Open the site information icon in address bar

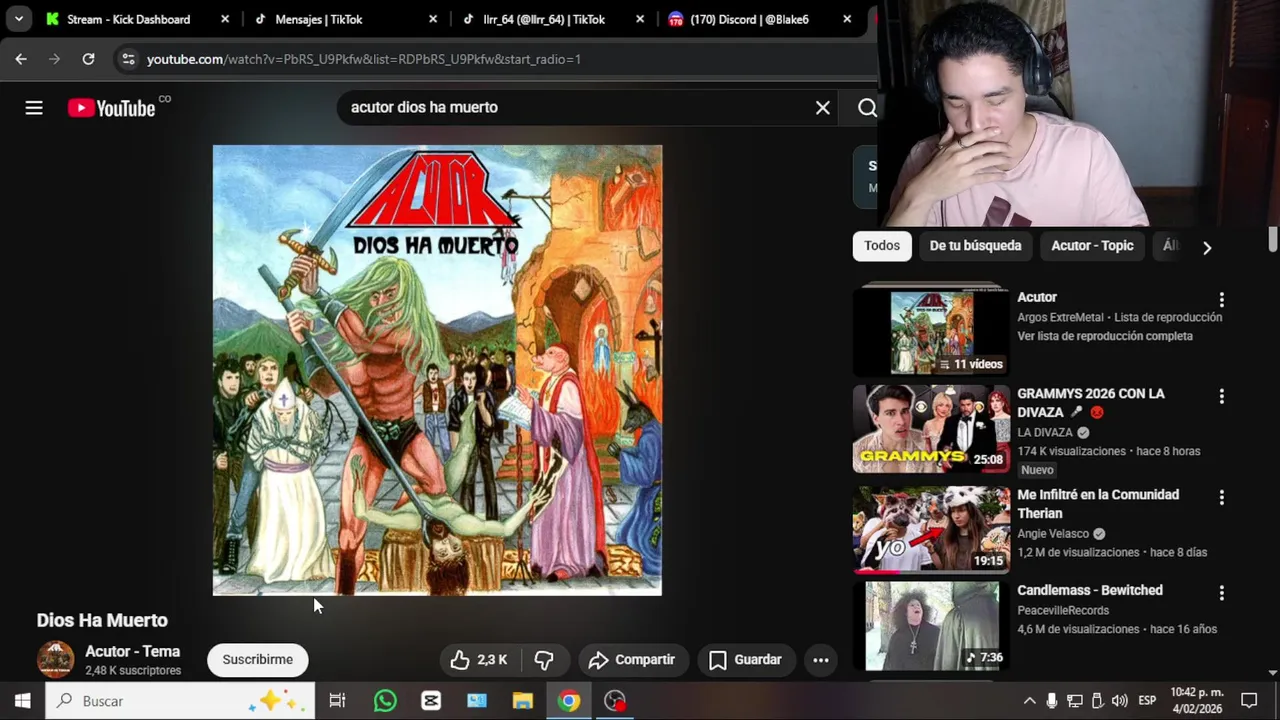click(128, 59)
